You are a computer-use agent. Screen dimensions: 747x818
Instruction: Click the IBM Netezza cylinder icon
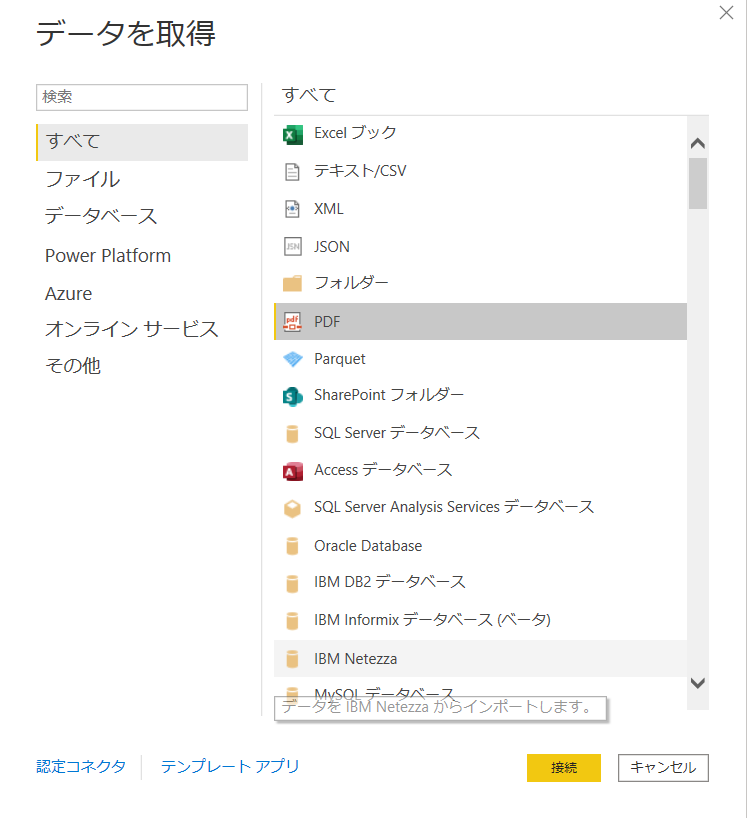[293, 659]
